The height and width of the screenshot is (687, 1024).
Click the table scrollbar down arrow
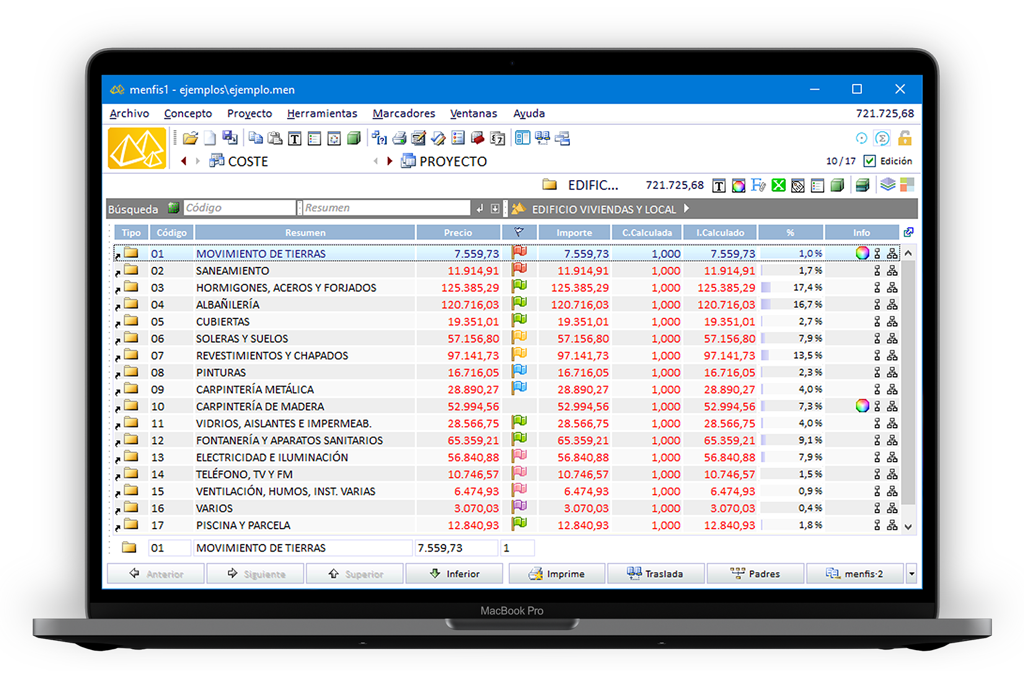908,526
